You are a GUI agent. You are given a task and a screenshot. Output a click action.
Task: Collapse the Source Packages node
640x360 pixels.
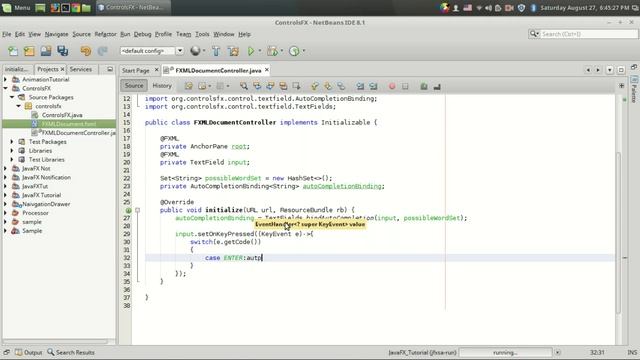pyautogui.click(x=12, y=97)
